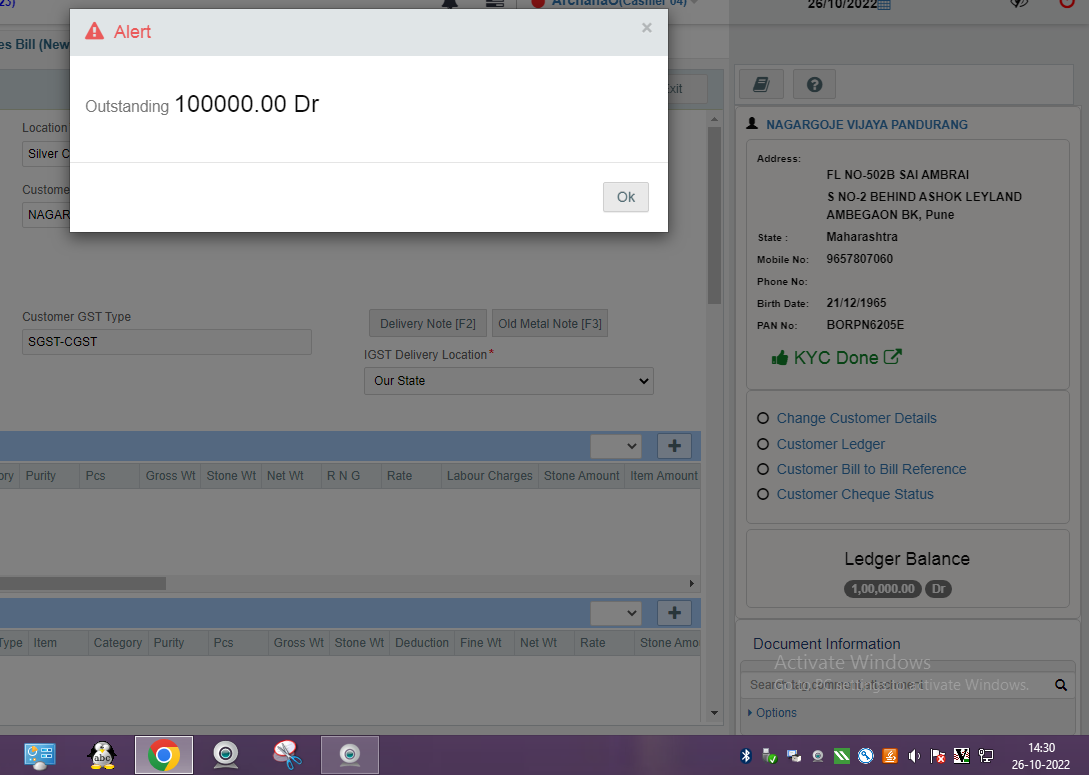Click Old Metal Note [F3] button
This screenshot has width=1089, height=775.
pos(549,324)
